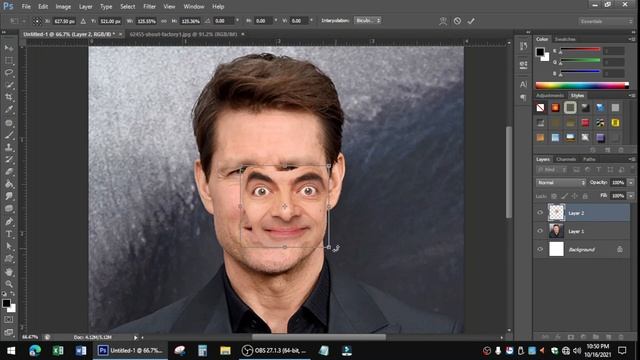The image size is (640, 360).
Task: Select the History Brush tool
Action: click(9, 160)
